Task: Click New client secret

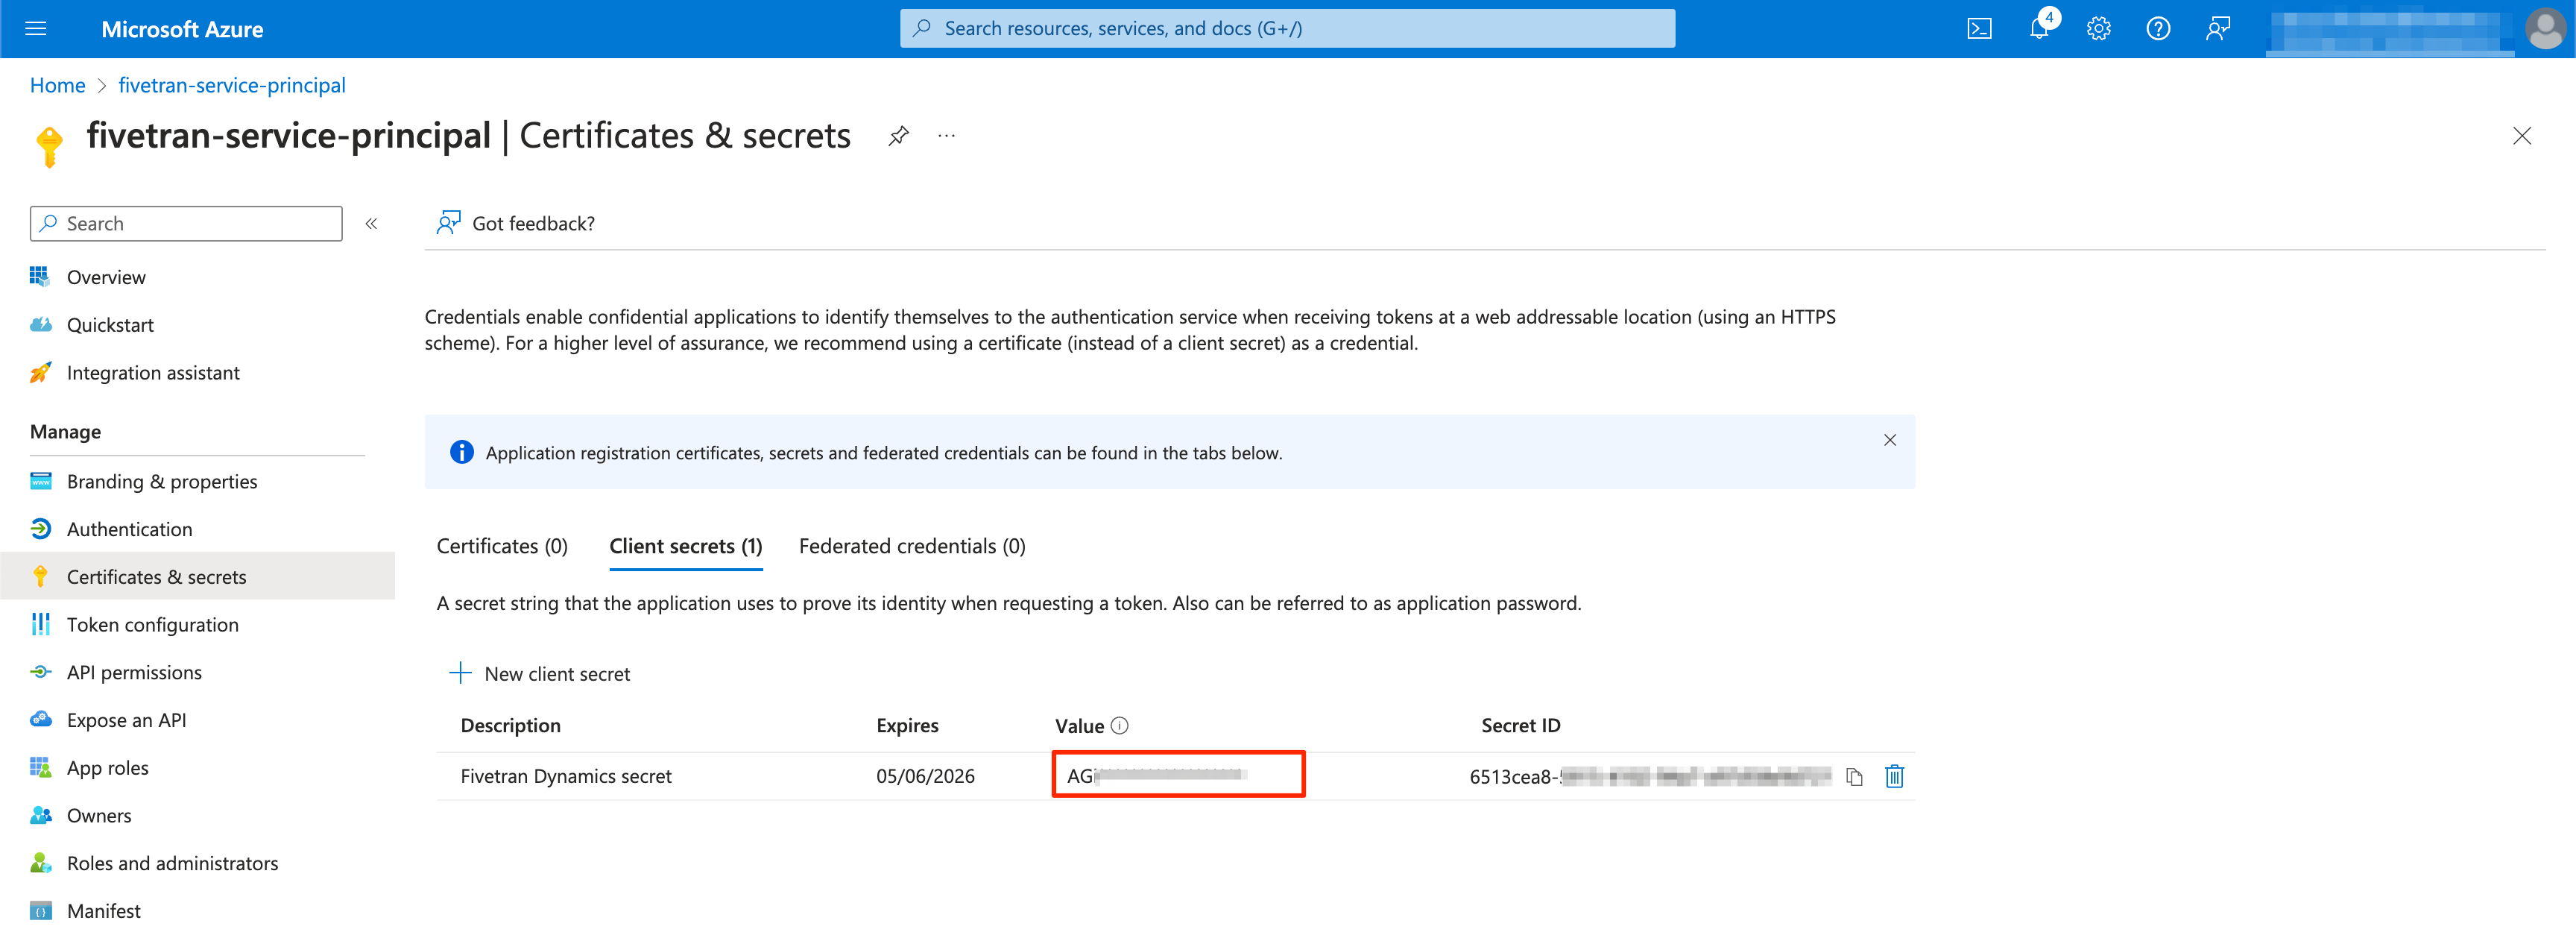Action: (x=540, y=674)
